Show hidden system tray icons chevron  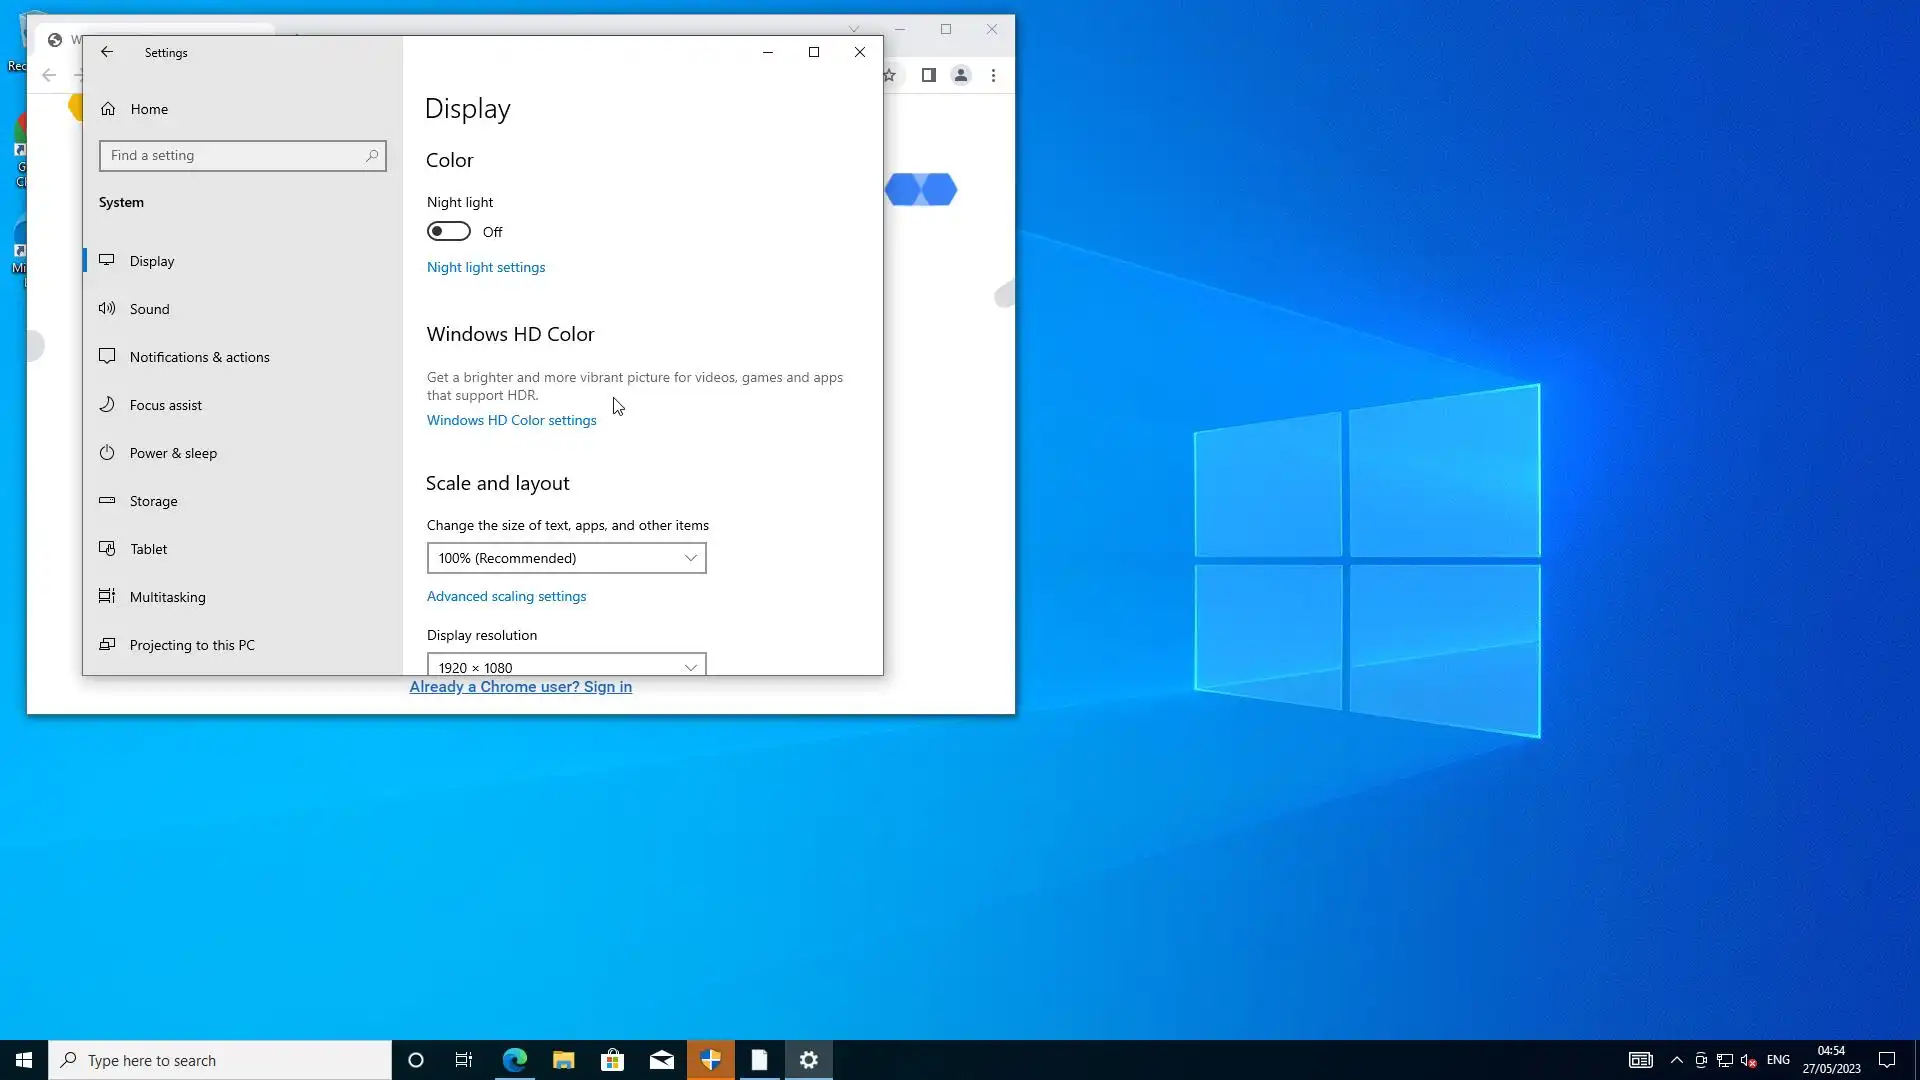point(1677,1060)
